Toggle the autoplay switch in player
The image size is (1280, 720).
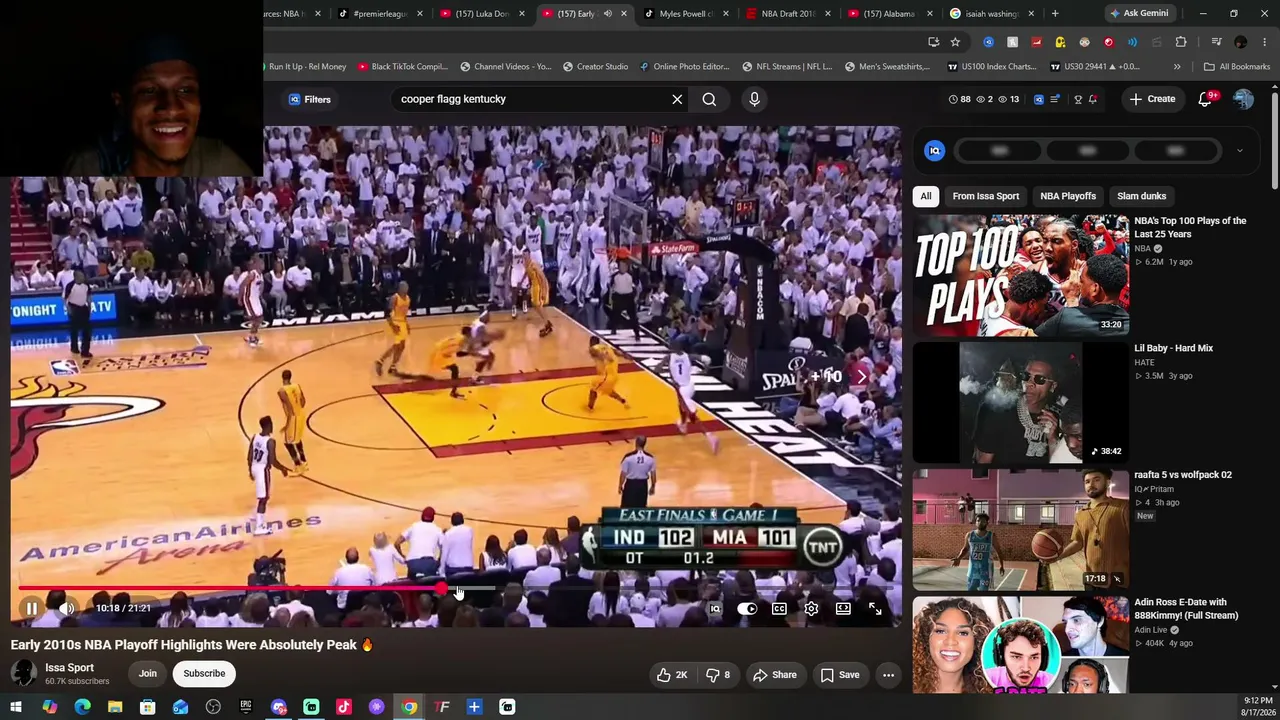point(747,608)
